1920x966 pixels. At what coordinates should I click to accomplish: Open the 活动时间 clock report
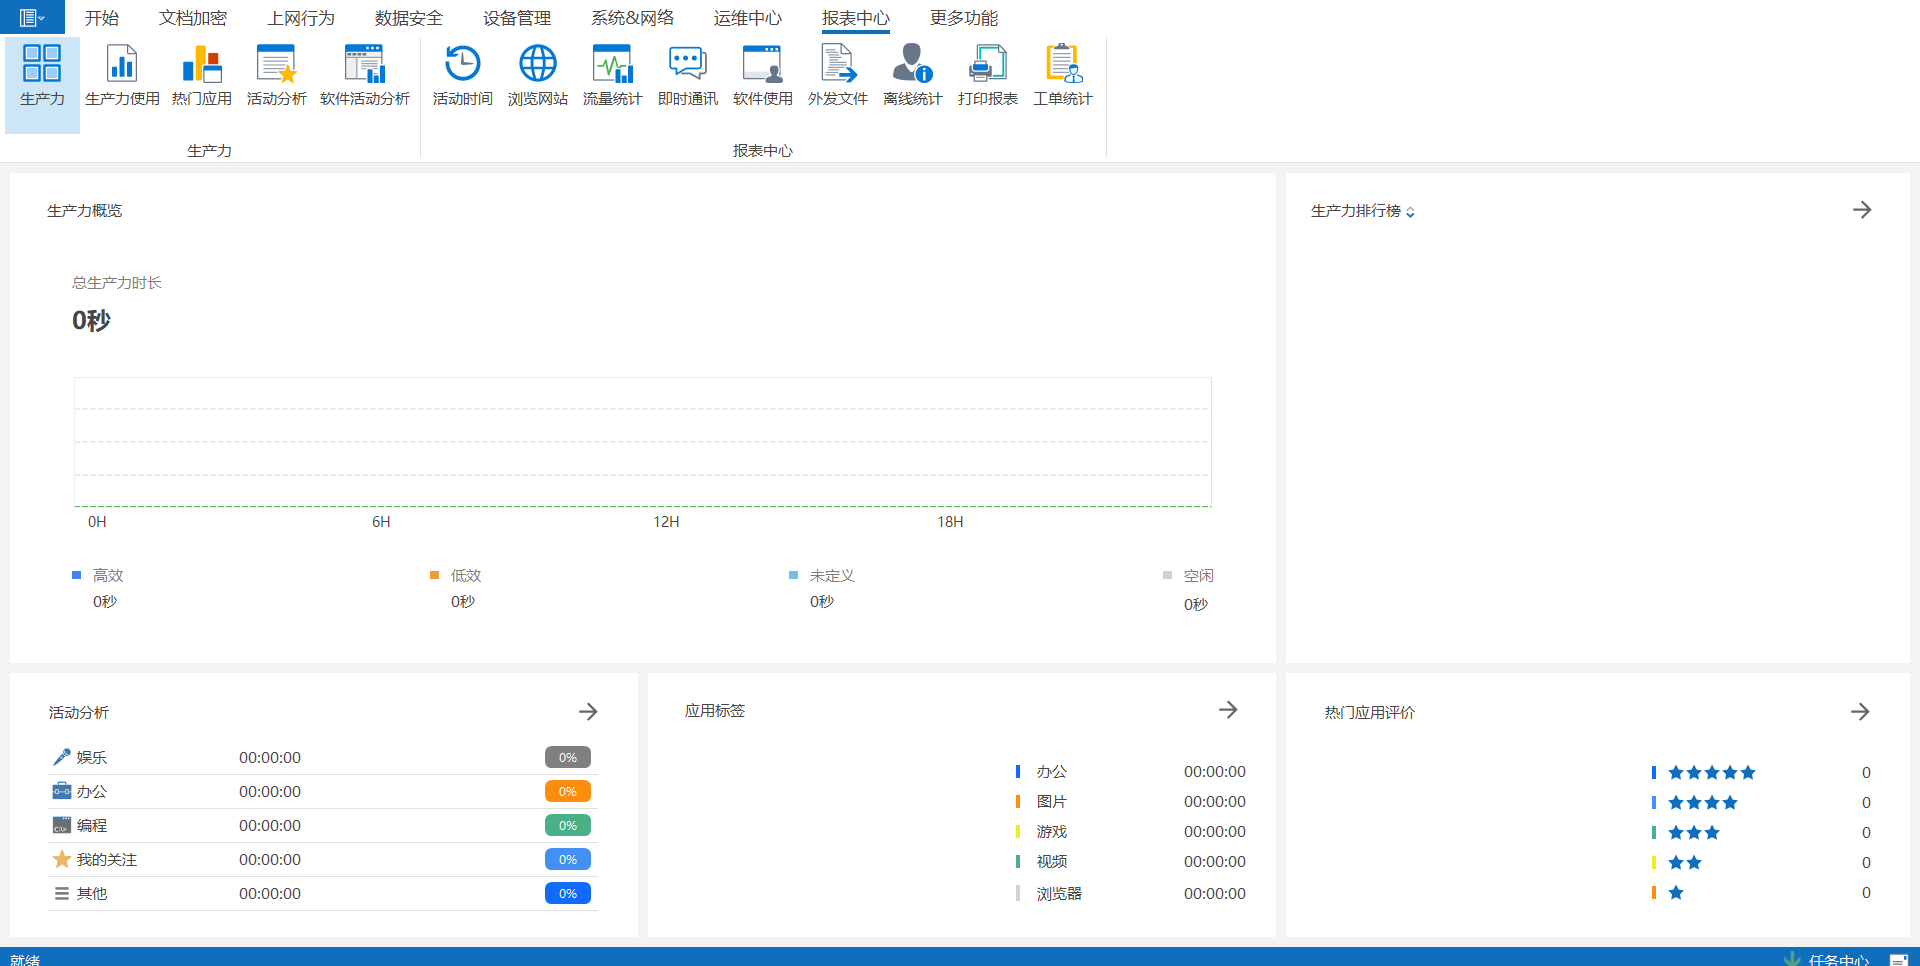(462, 75)
